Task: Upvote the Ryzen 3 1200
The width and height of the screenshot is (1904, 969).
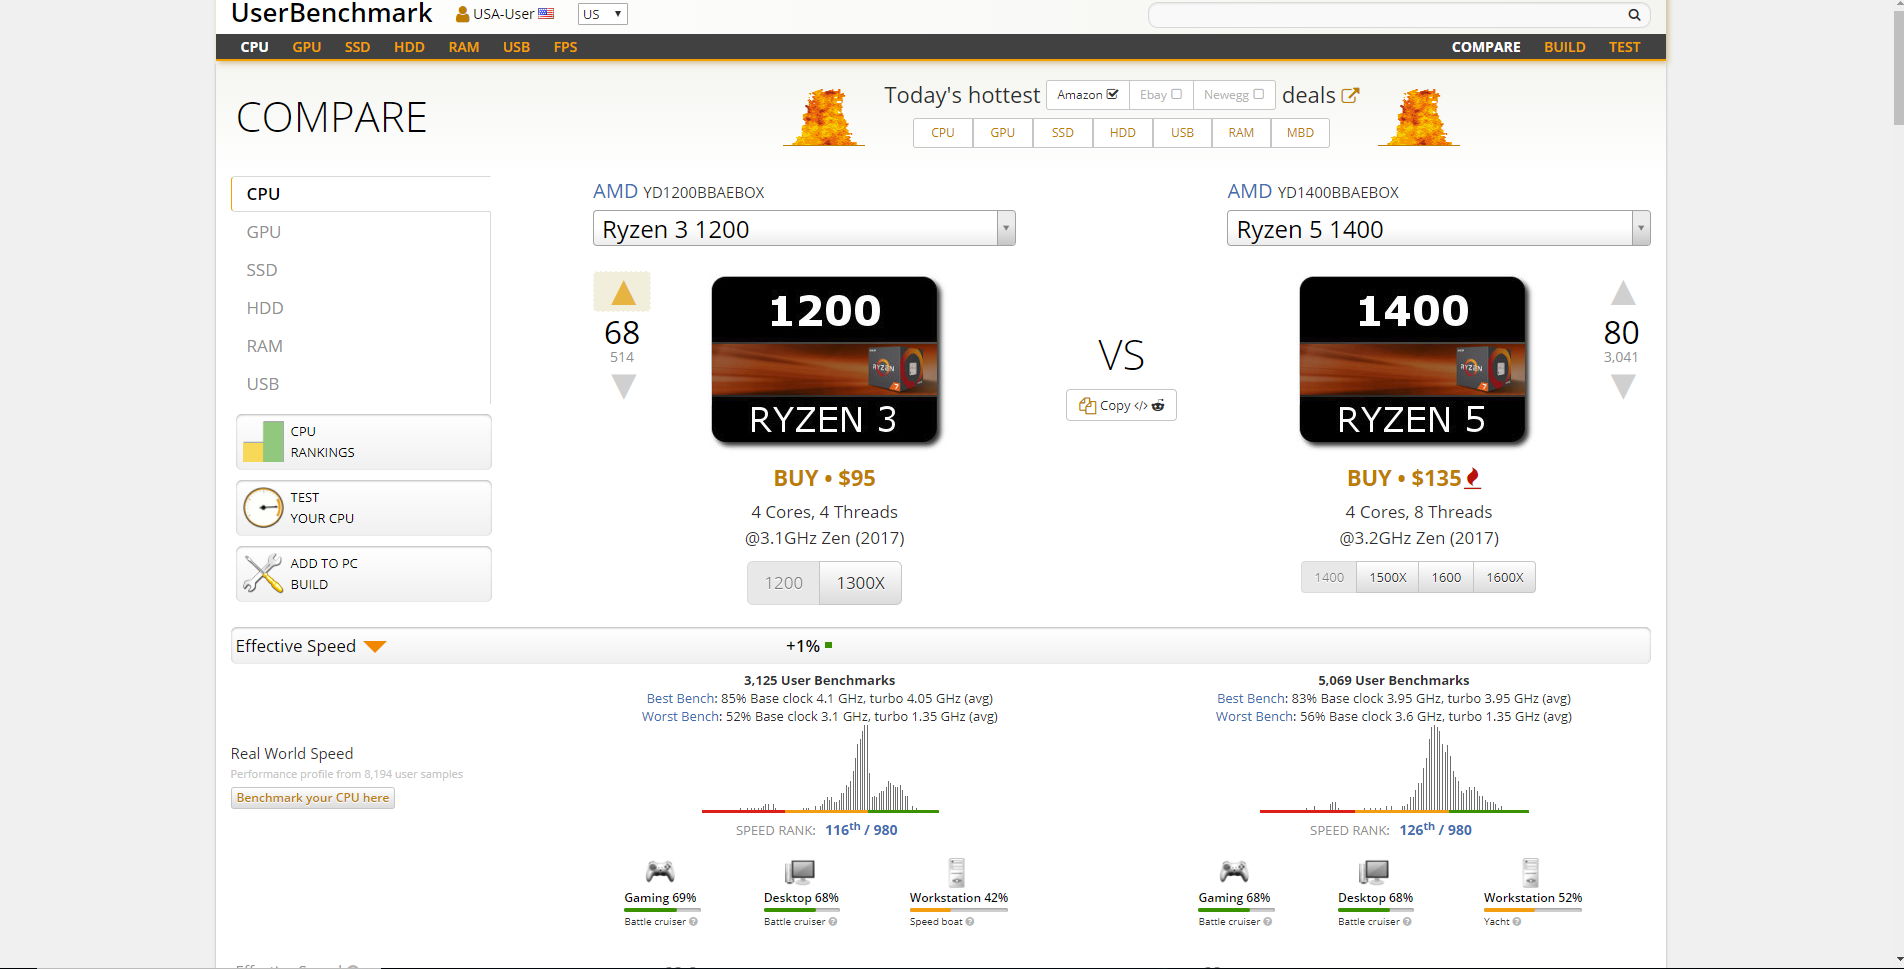Action: 623,293
